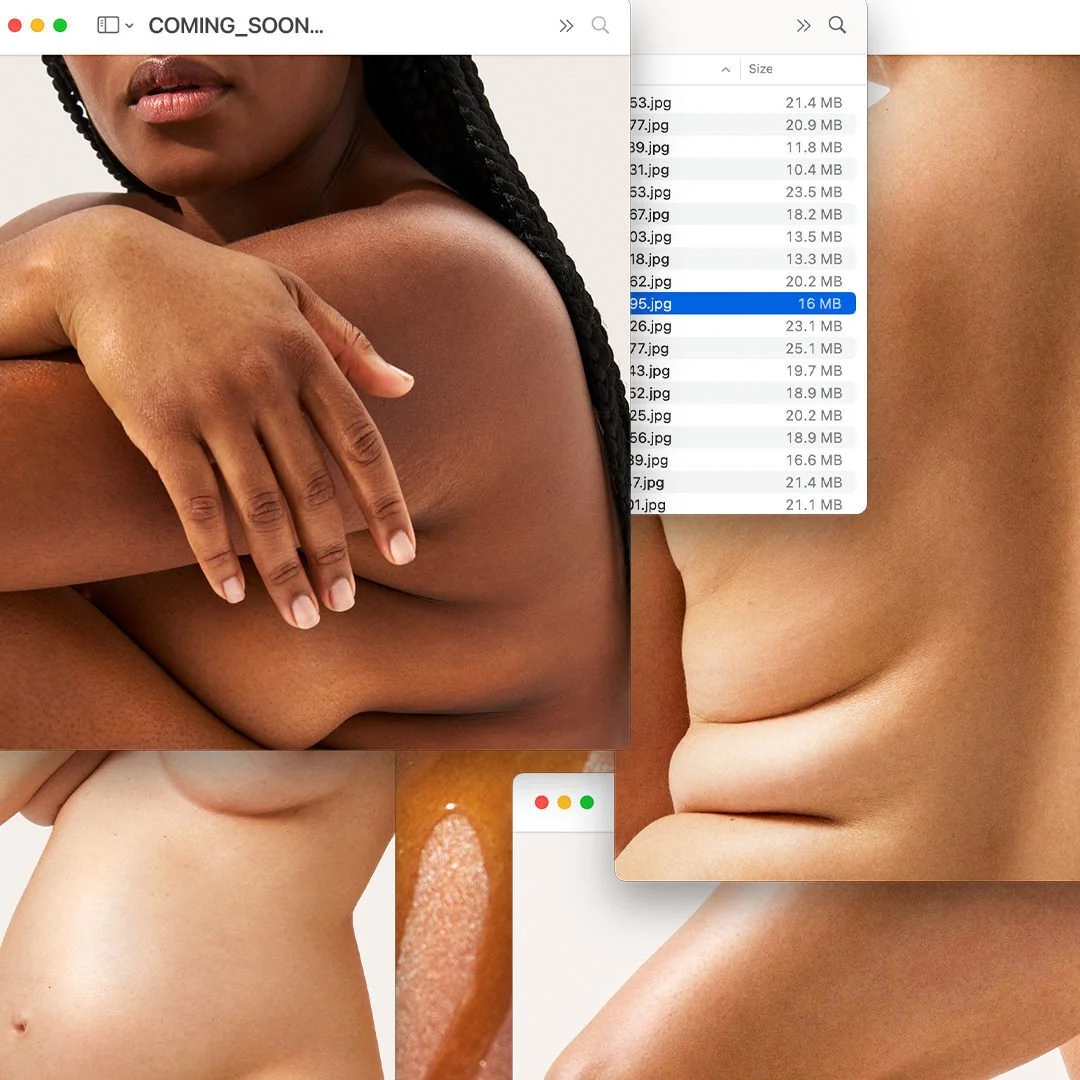This screenshot has width=1080, height=1080.
Task: Select the 43.jpg file sized 19.7 MB
Action: tap(742, 371)
